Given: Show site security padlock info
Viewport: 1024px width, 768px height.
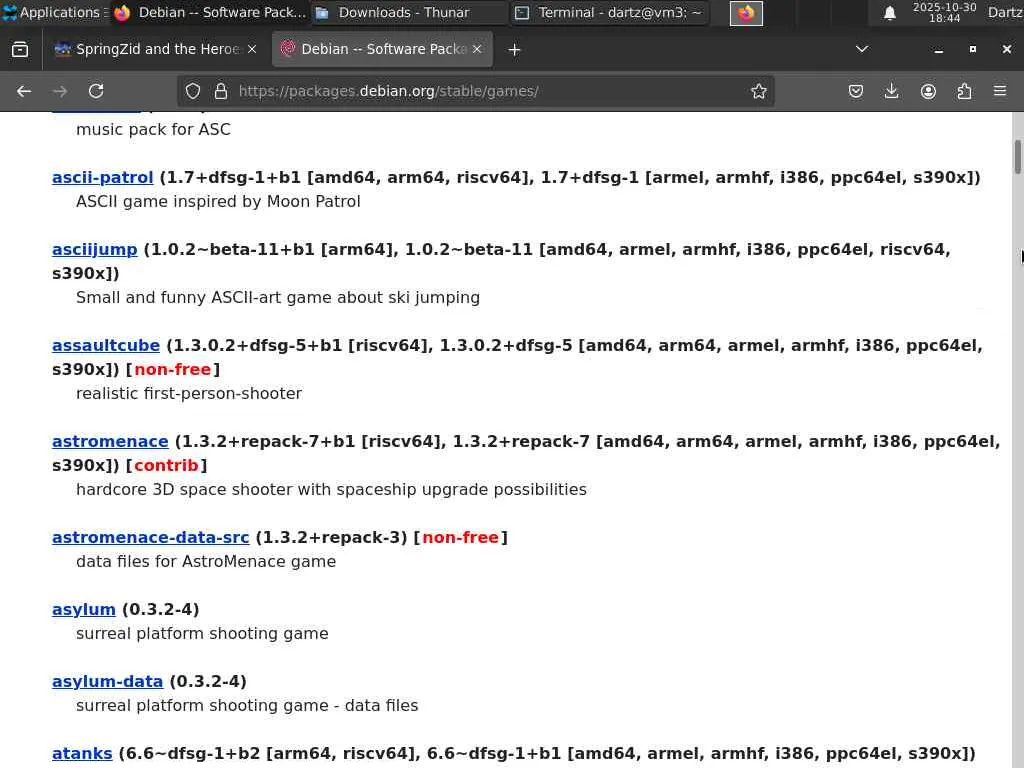Looking at the screenshot, I should tap(221, 91).
